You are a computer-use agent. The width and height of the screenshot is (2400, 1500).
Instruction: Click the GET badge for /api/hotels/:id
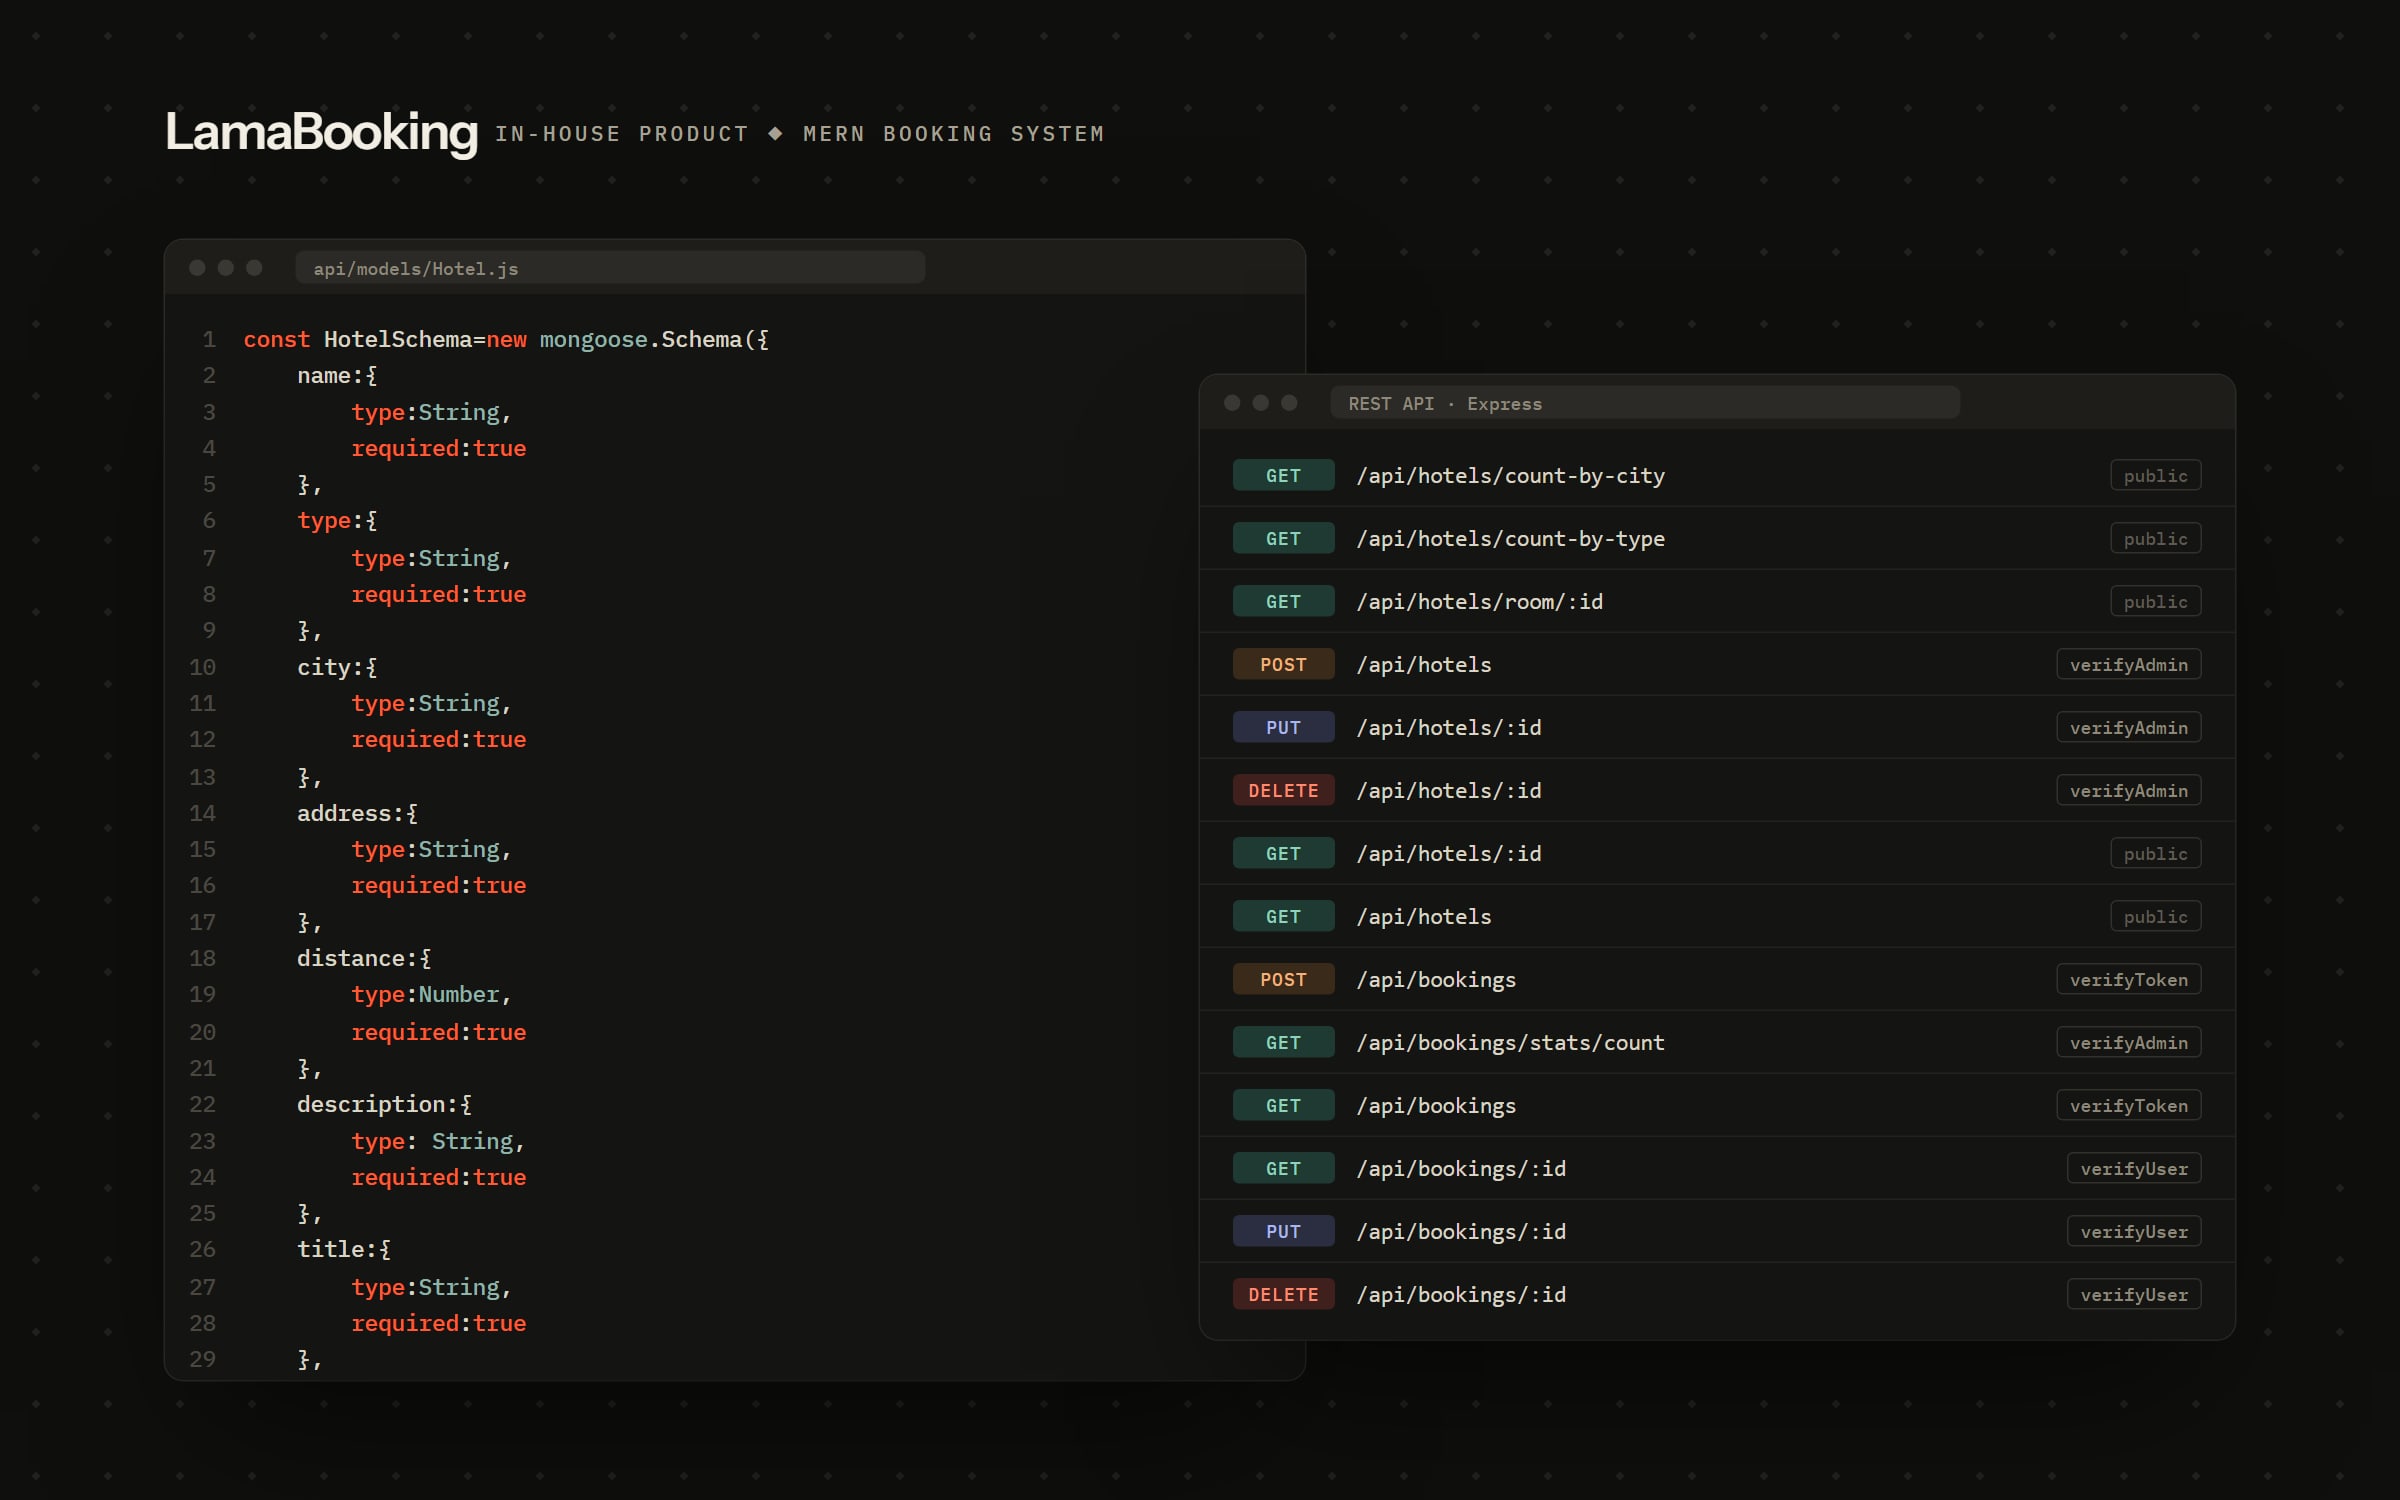1283,854
